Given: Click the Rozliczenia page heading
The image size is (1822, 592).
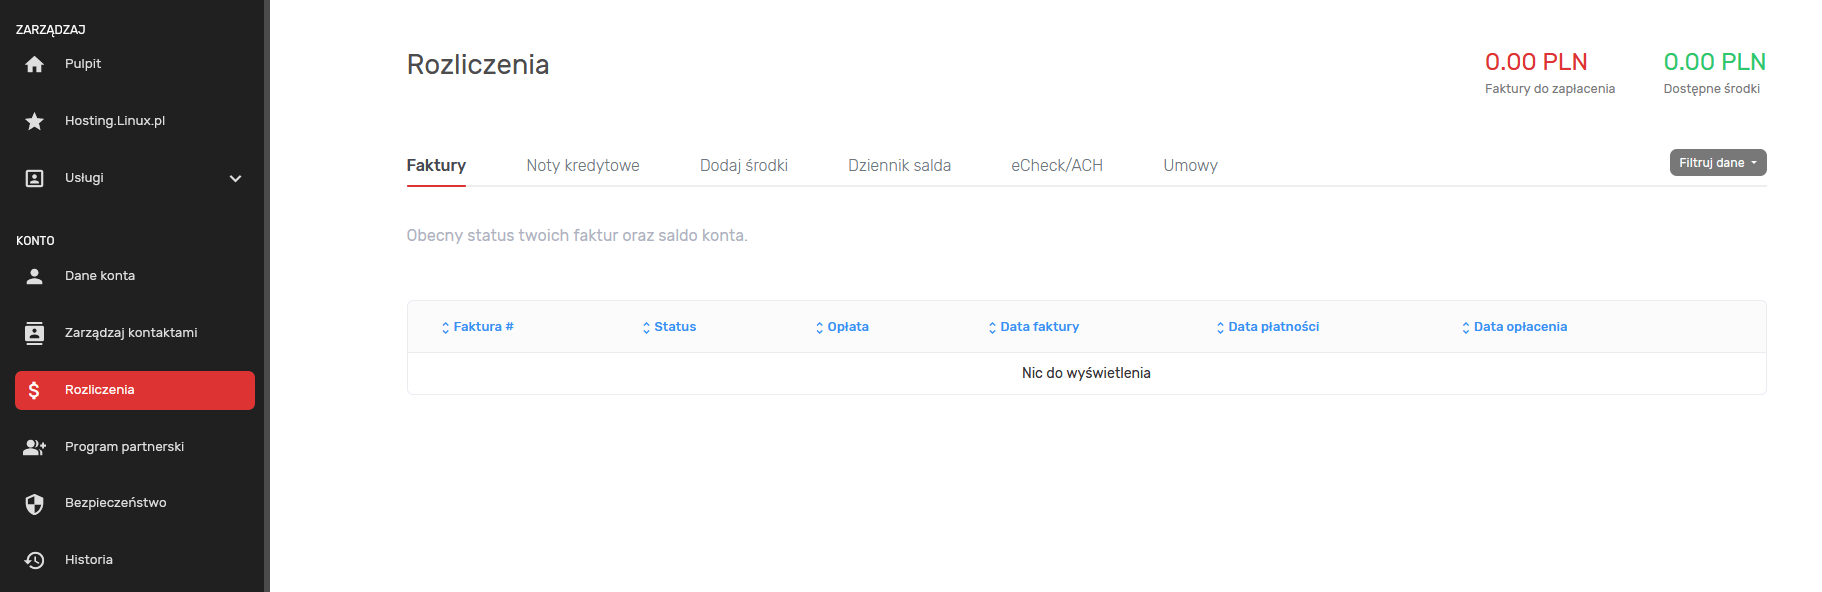Looking at the screenshot, I should click(x=478, y=65).
